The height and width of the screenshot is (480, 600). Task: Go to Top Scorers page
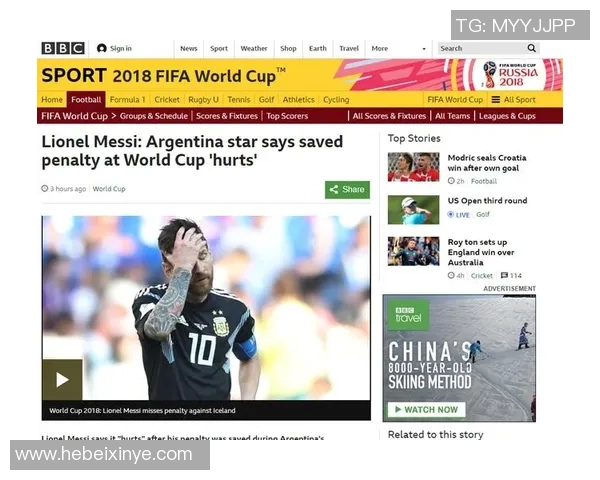click(x=287, y=116)
